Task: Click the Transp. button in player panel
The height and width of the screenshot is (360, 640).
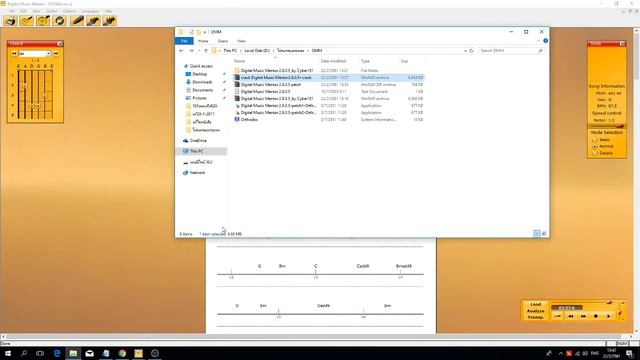Action: (536, 317)
